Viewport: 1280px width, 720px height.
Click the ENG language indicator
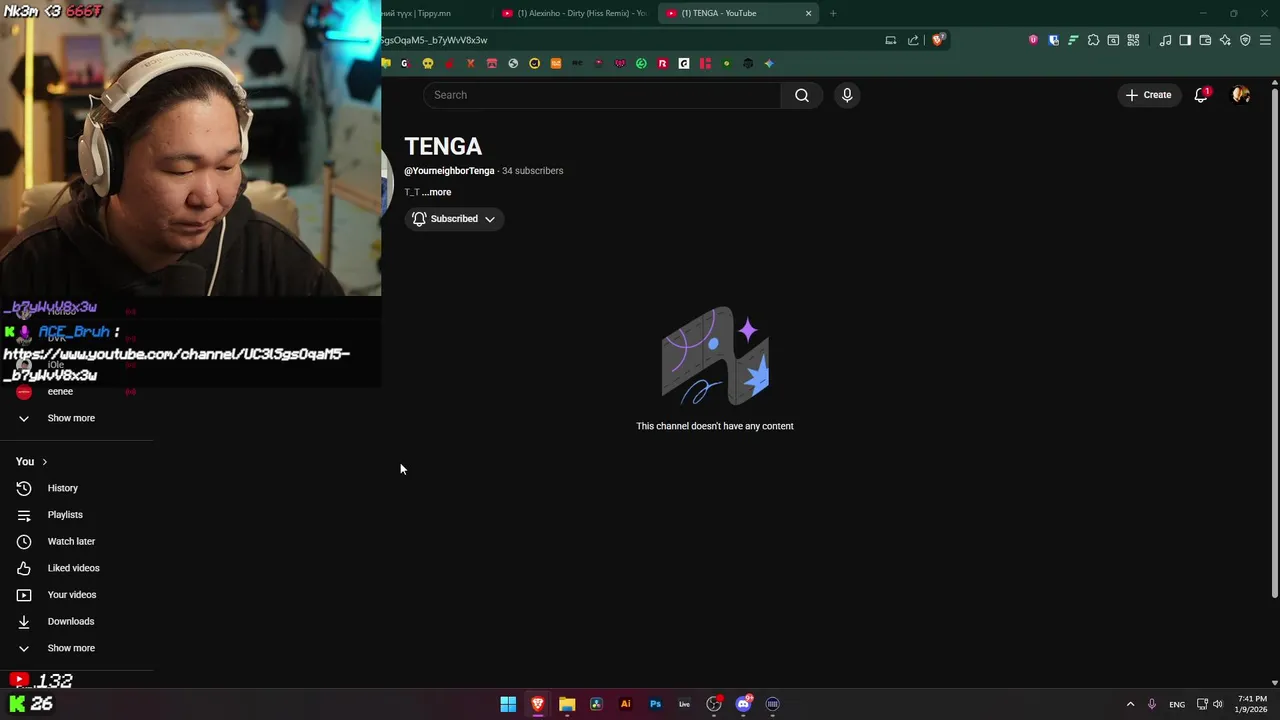pos(1177,704)
